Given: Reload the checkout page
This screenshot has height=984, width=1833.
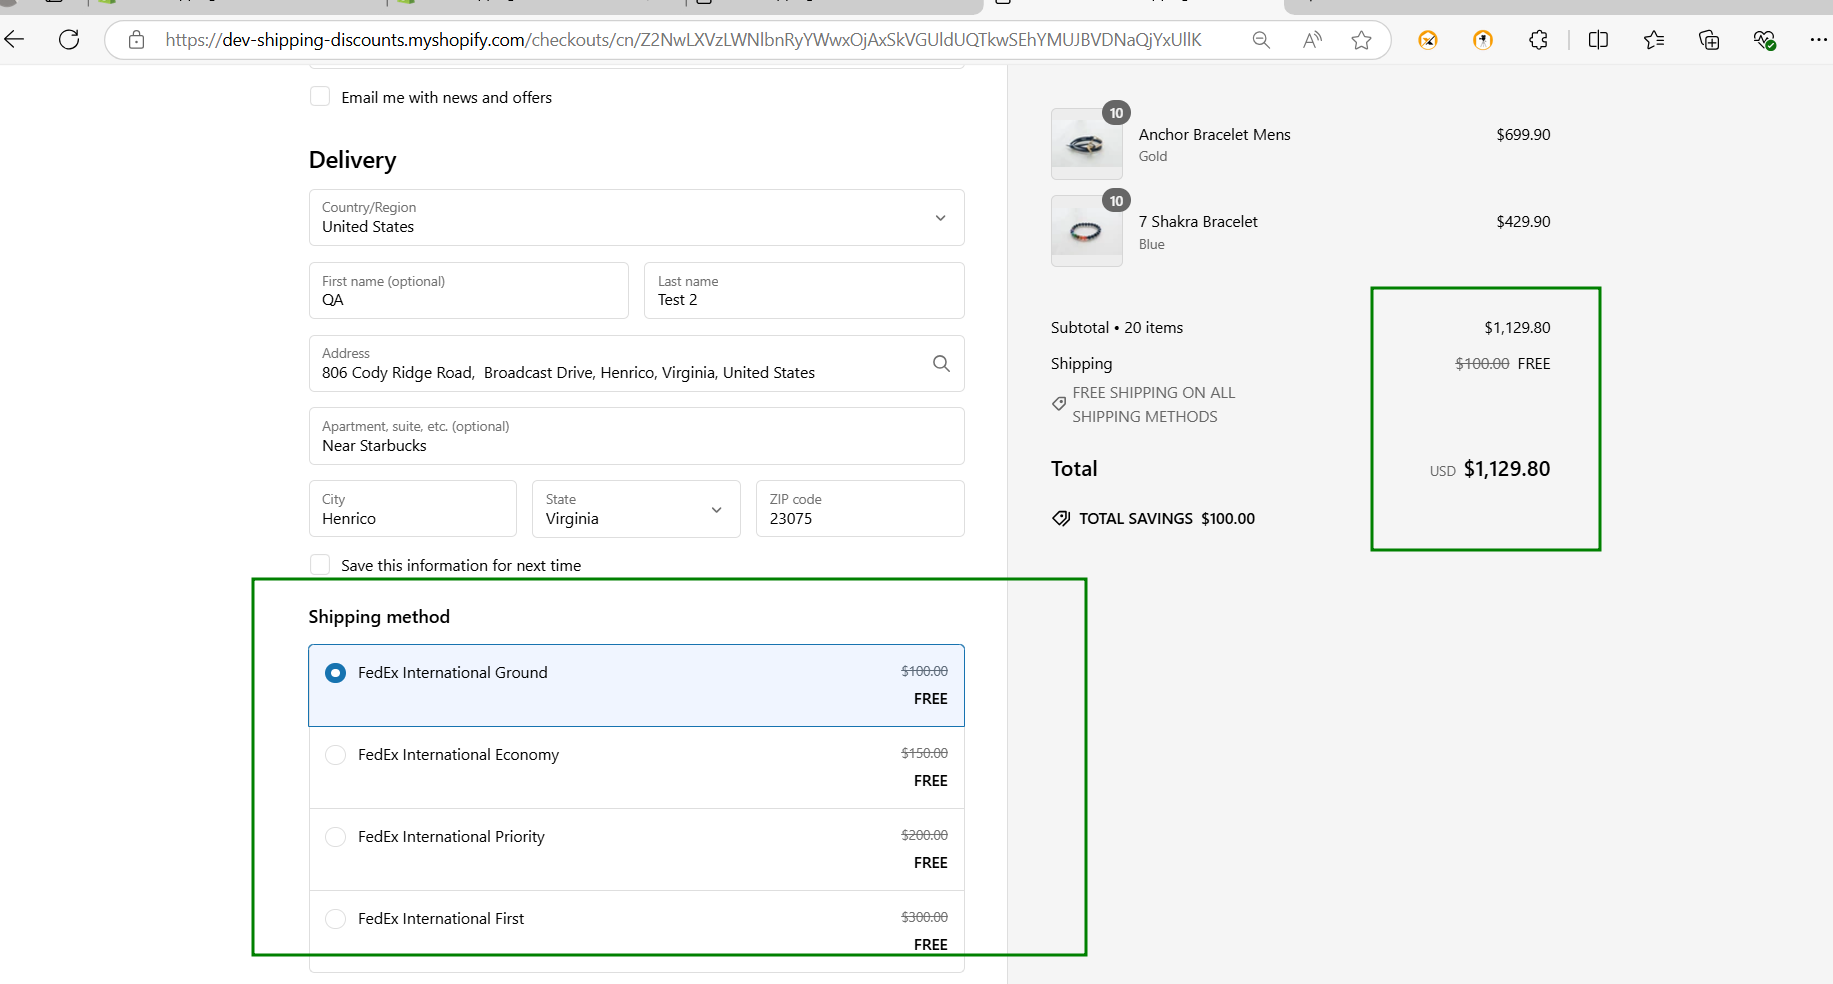Looking at the screenshot, I should 69,40.
